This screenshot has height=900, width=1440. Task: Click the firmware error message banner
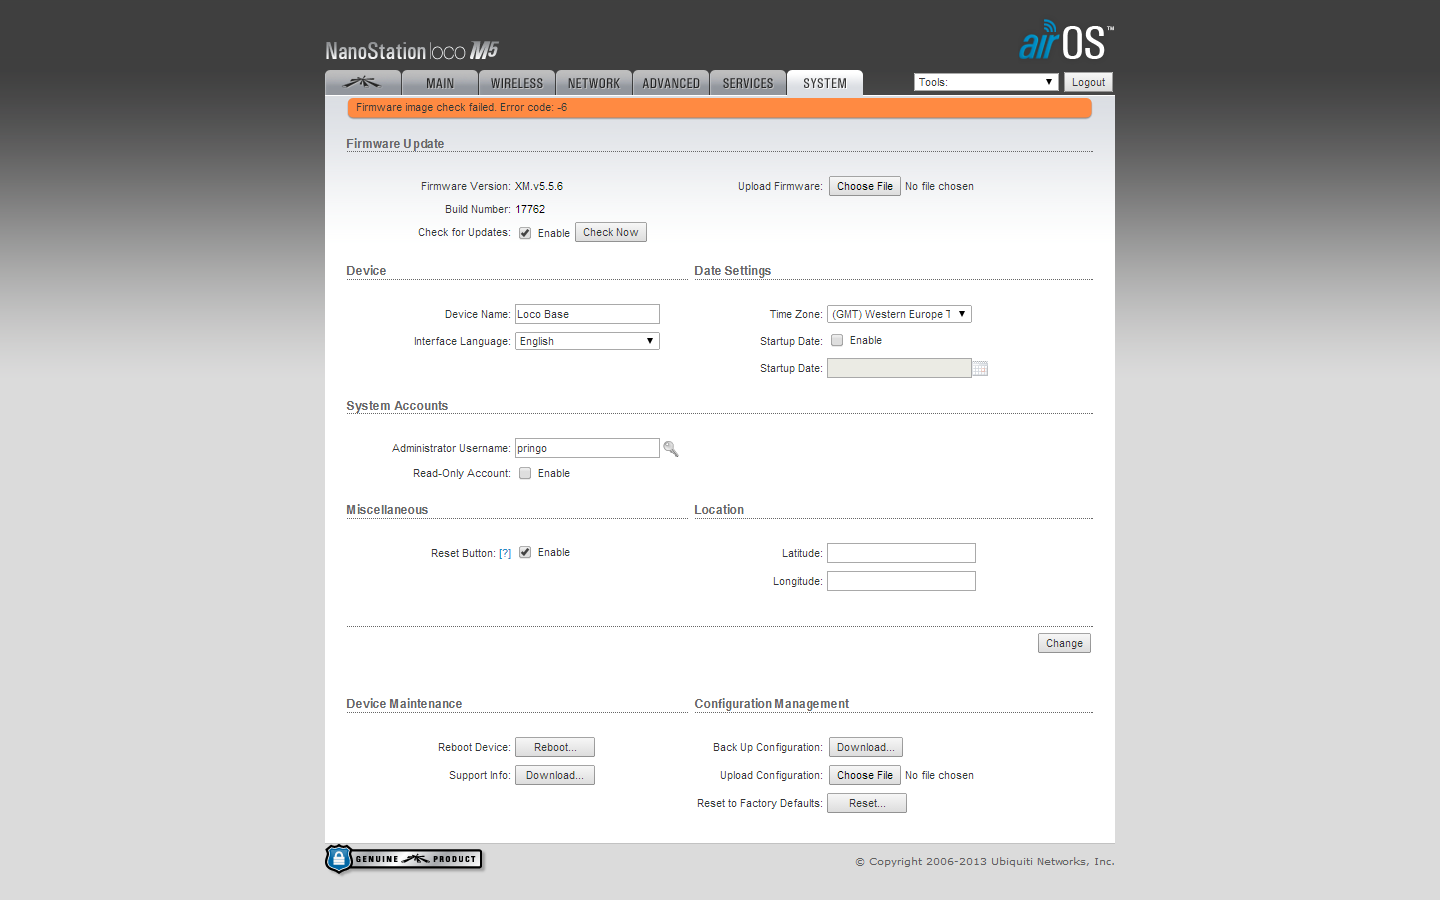(719, 107)
